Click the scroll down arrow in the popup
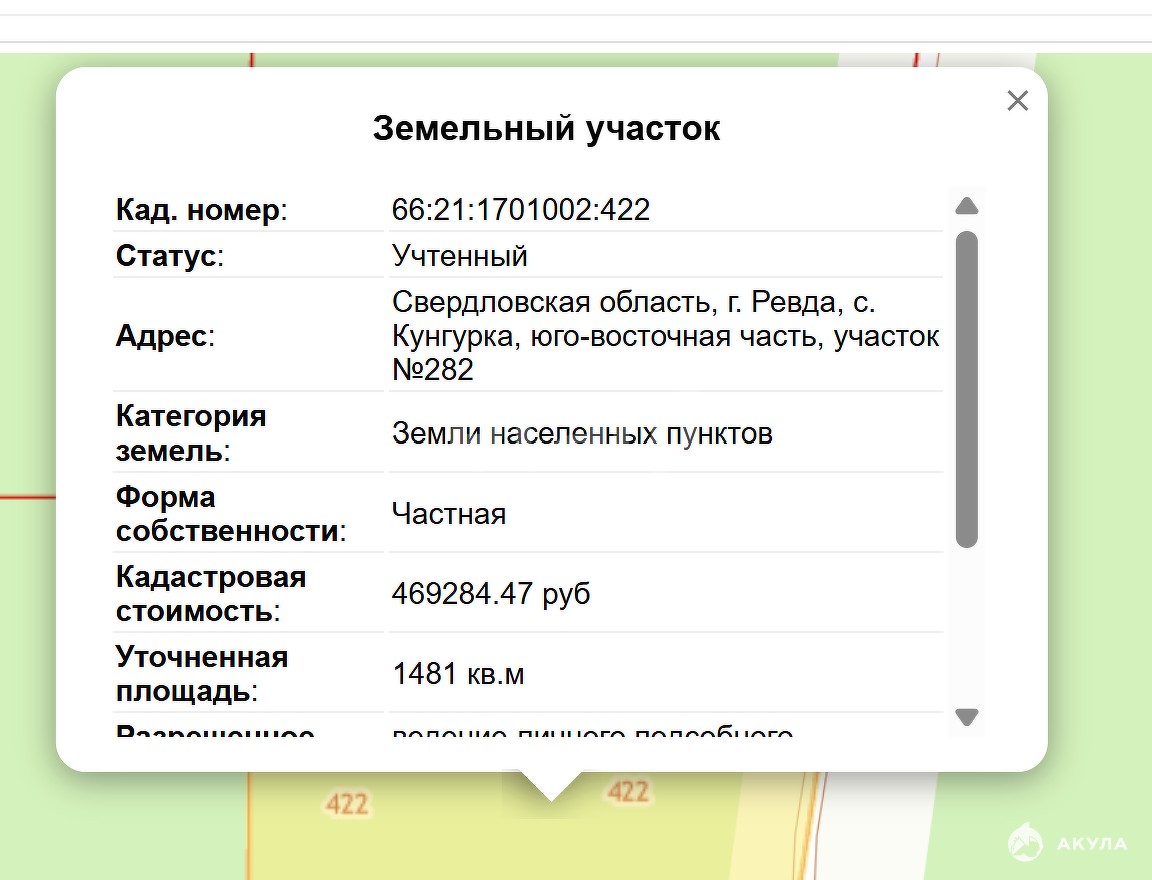The height and width of the screenshot is (880, 1152). [x=966, y=717]
